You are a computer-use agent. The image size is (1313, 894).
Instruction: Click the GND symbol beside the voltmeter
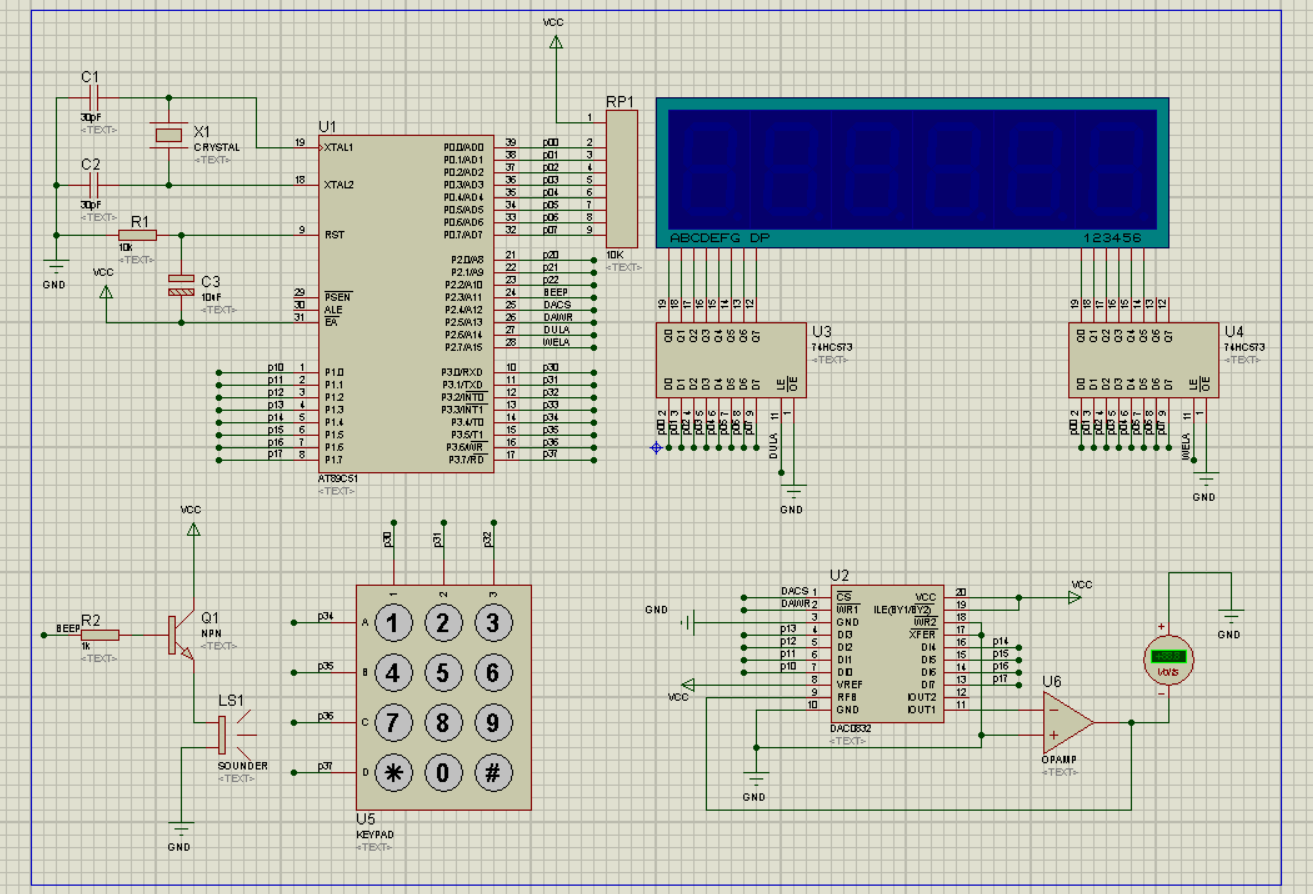1231,616
